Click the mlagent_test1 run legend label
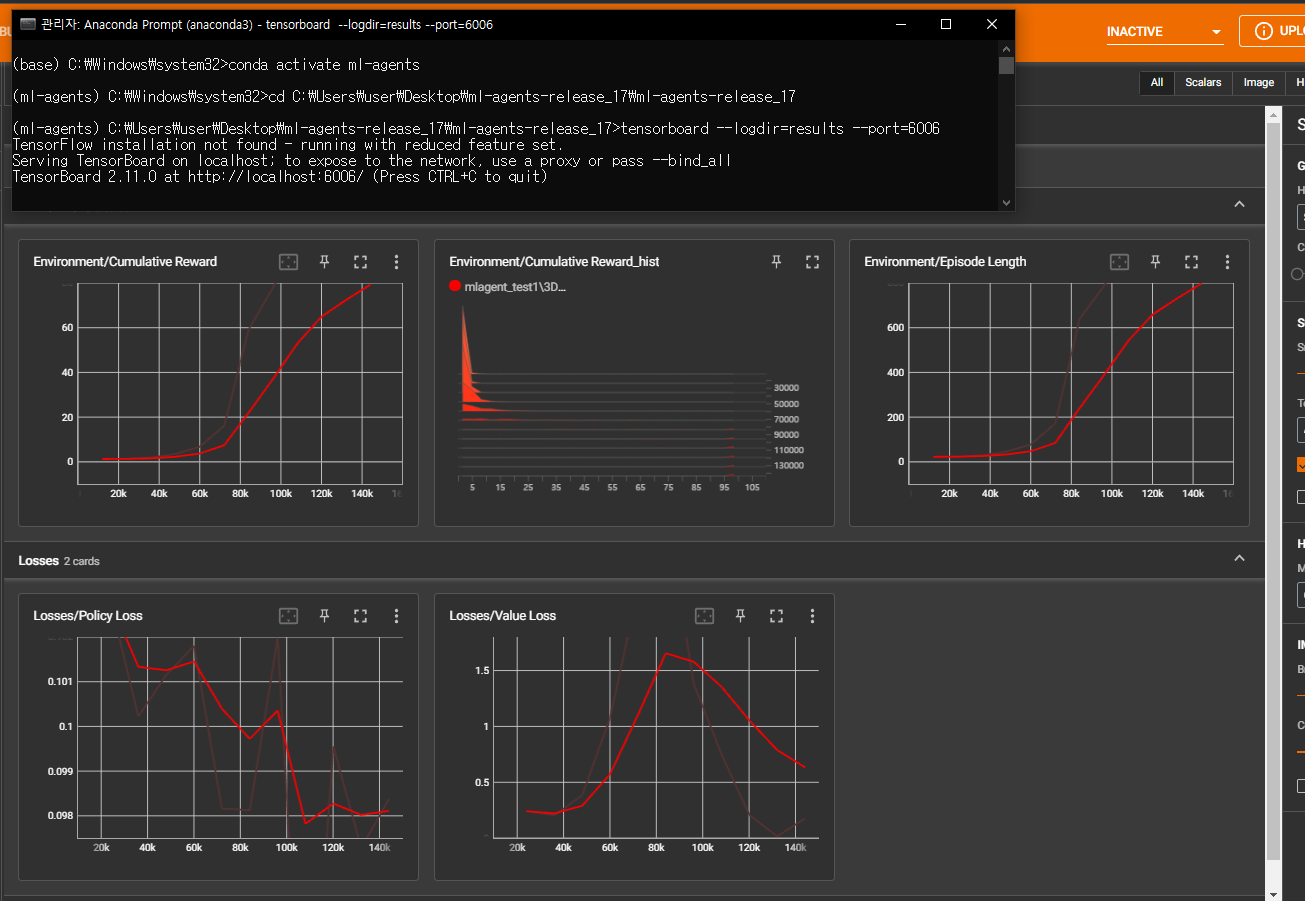The image size is (1305, 901). pyautogui.click(x=516, y=287)
